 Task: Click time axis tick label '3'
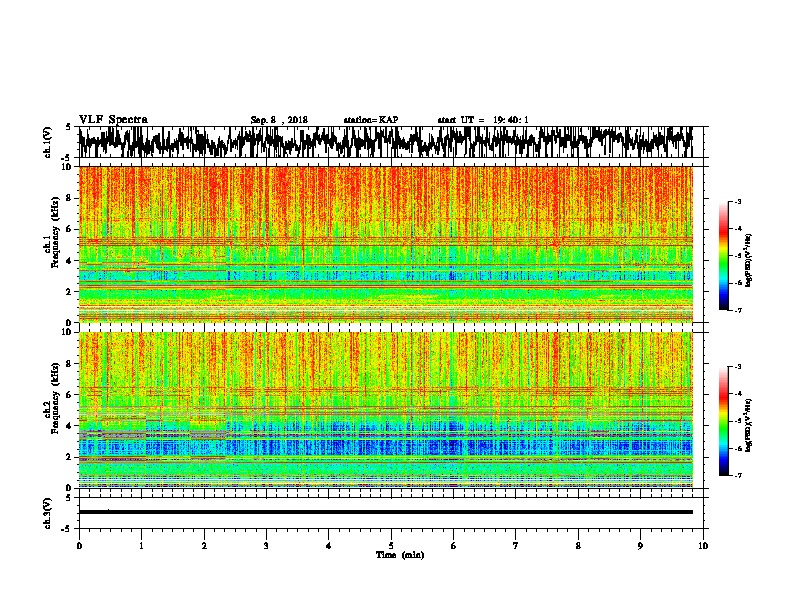[266, 546]
